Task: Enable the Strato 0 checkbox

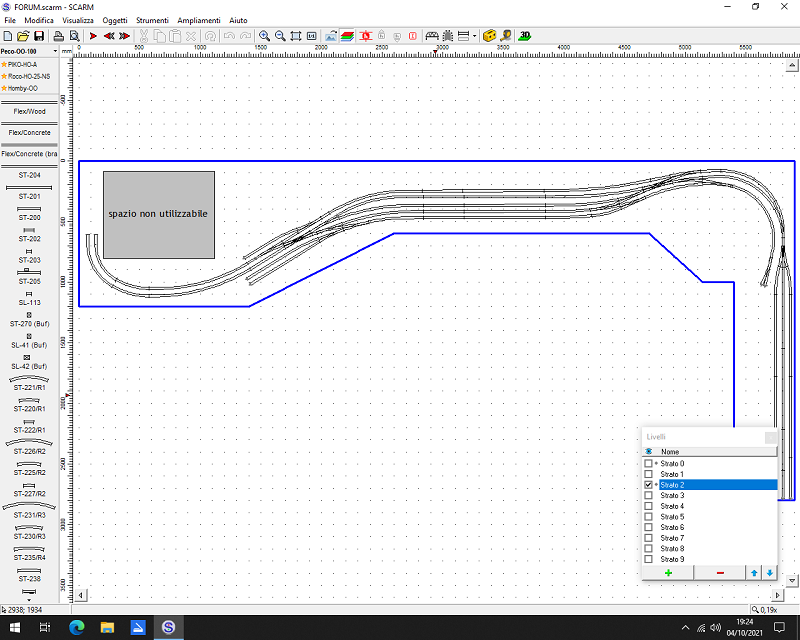Action: click(648, 464)
